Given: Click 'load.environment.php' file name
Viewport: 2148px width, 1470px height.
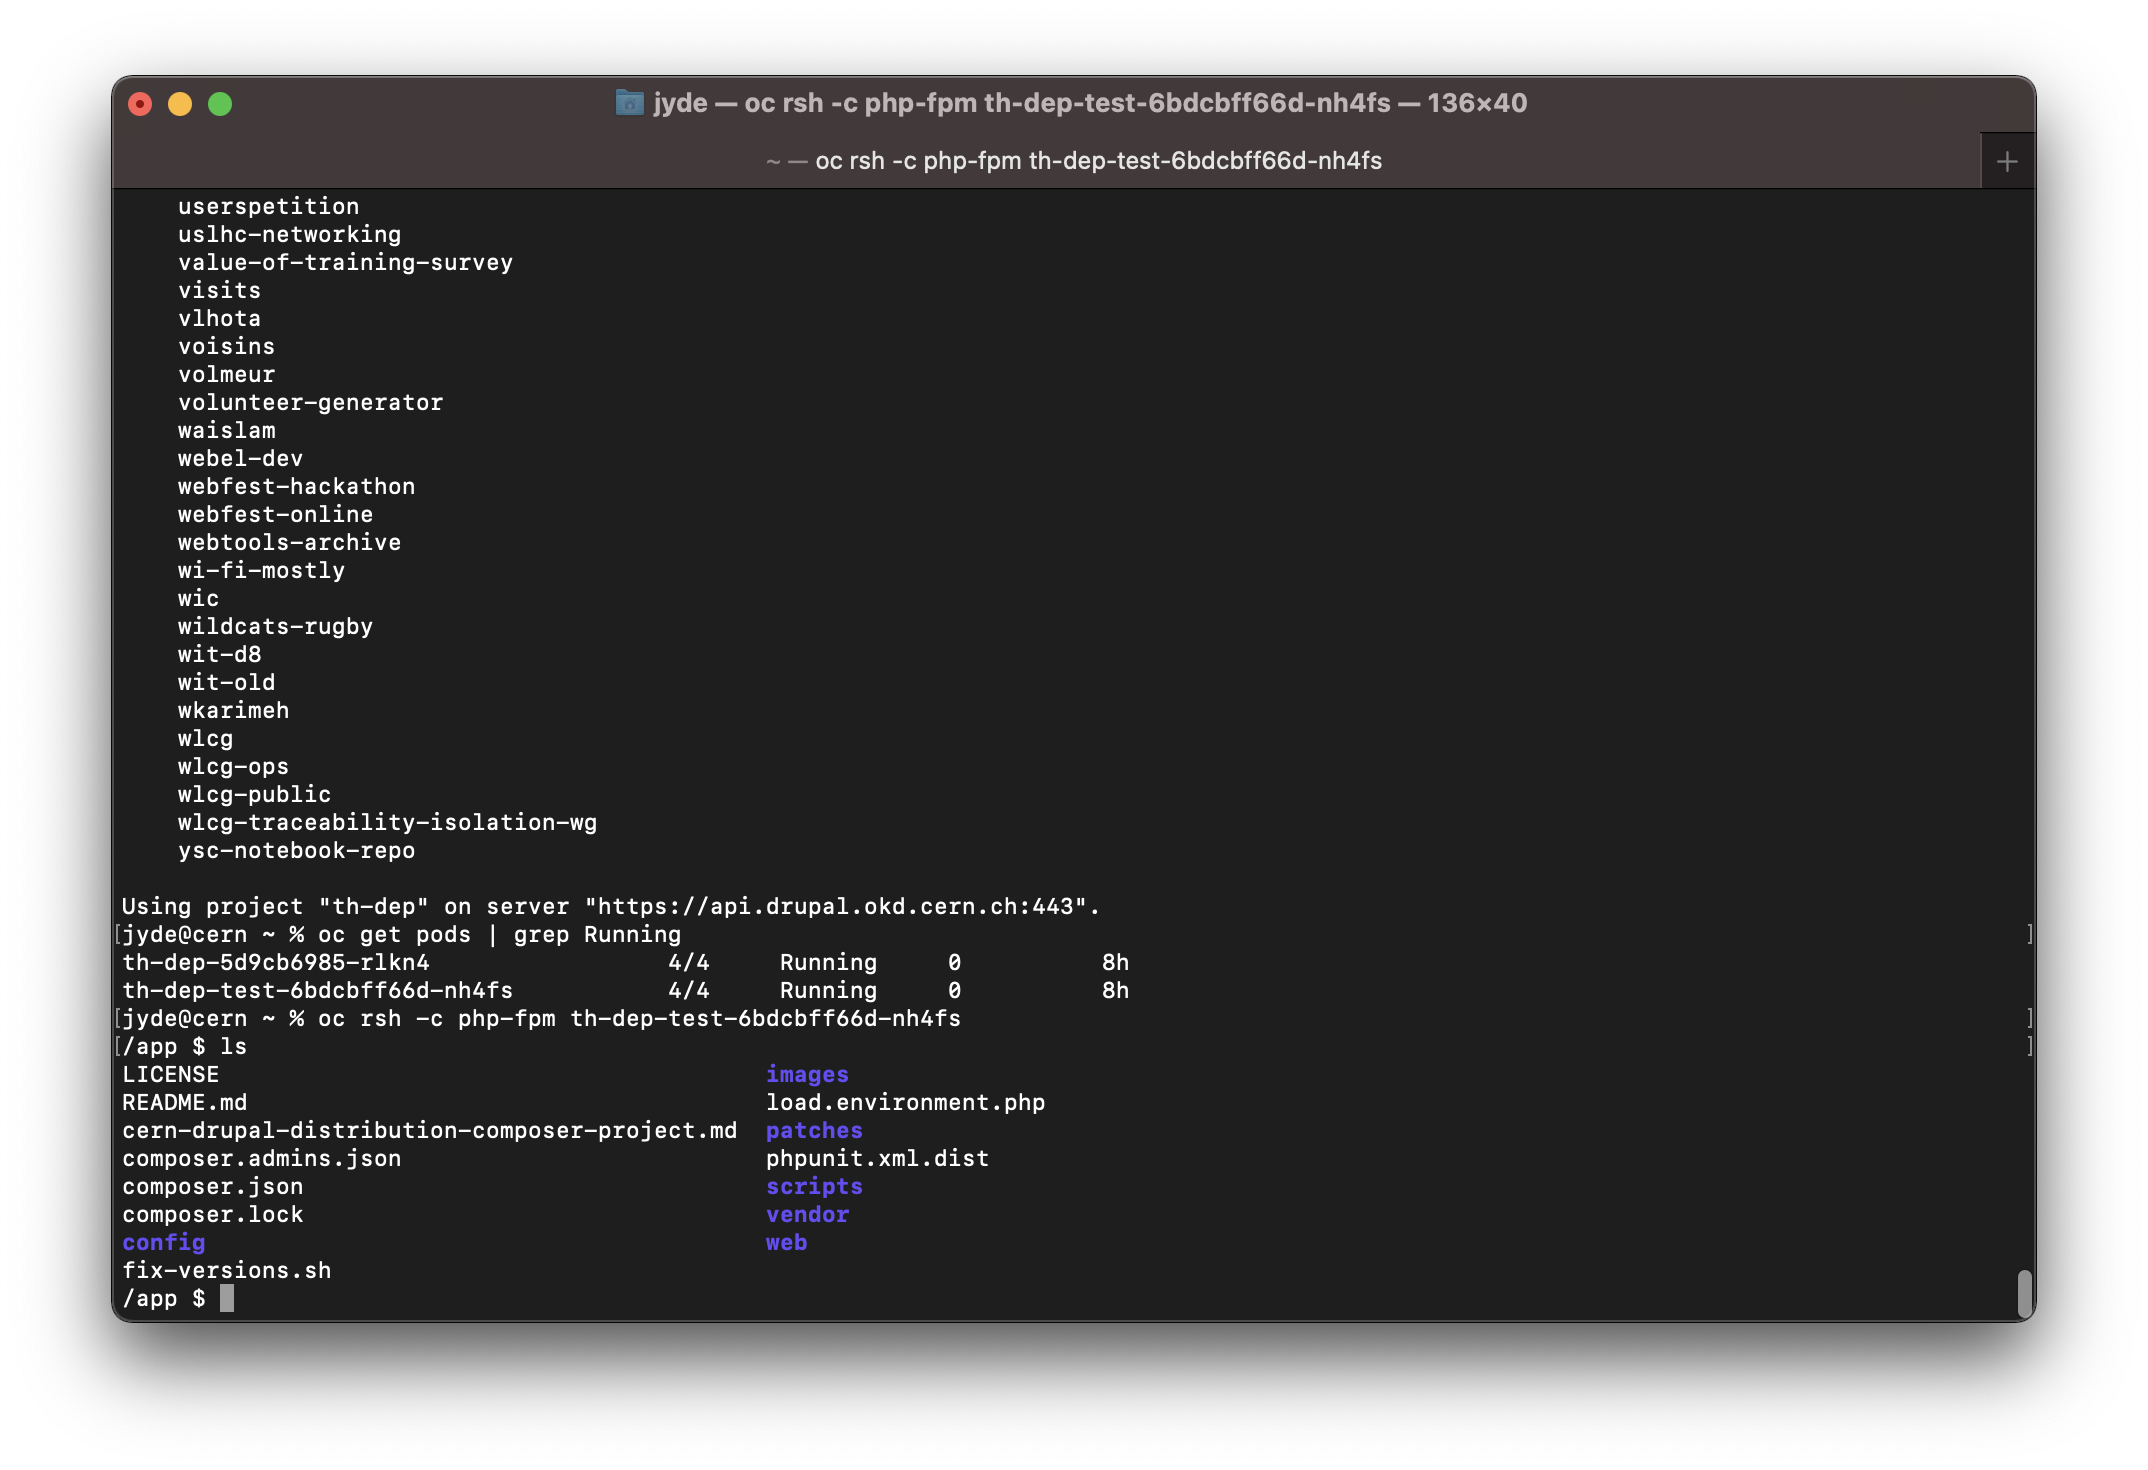Looking at the screenshot, I should pos(906,1103).
